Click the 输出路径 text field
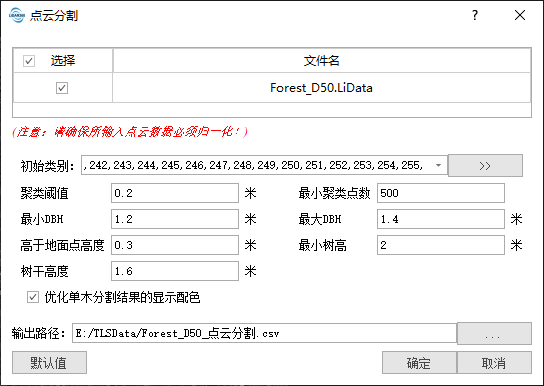This screenshot has width=544, height=386. [264, 333]
